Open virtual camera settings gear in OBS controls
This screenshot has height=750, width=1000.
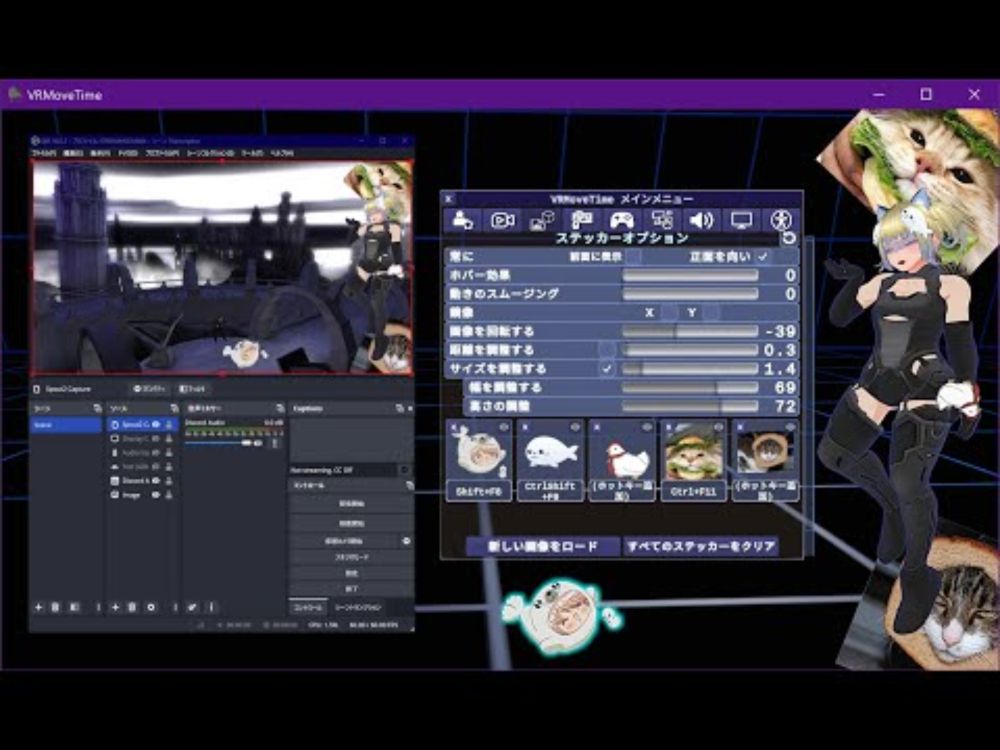[x=406, y=541]
